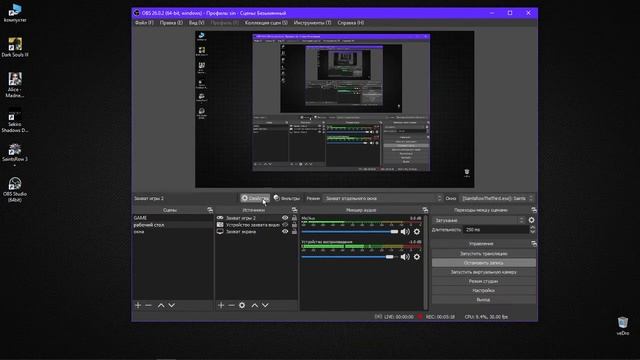Open Alice Madness desktop shortcut

tap(15, 85)
